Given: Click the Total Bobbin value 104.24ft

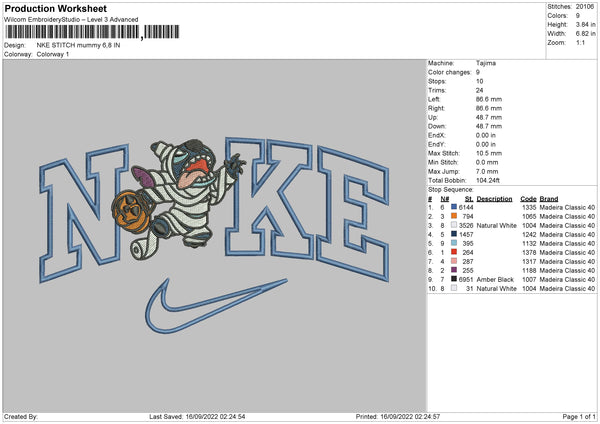Looking at the screenshot, I should (488, 180).
